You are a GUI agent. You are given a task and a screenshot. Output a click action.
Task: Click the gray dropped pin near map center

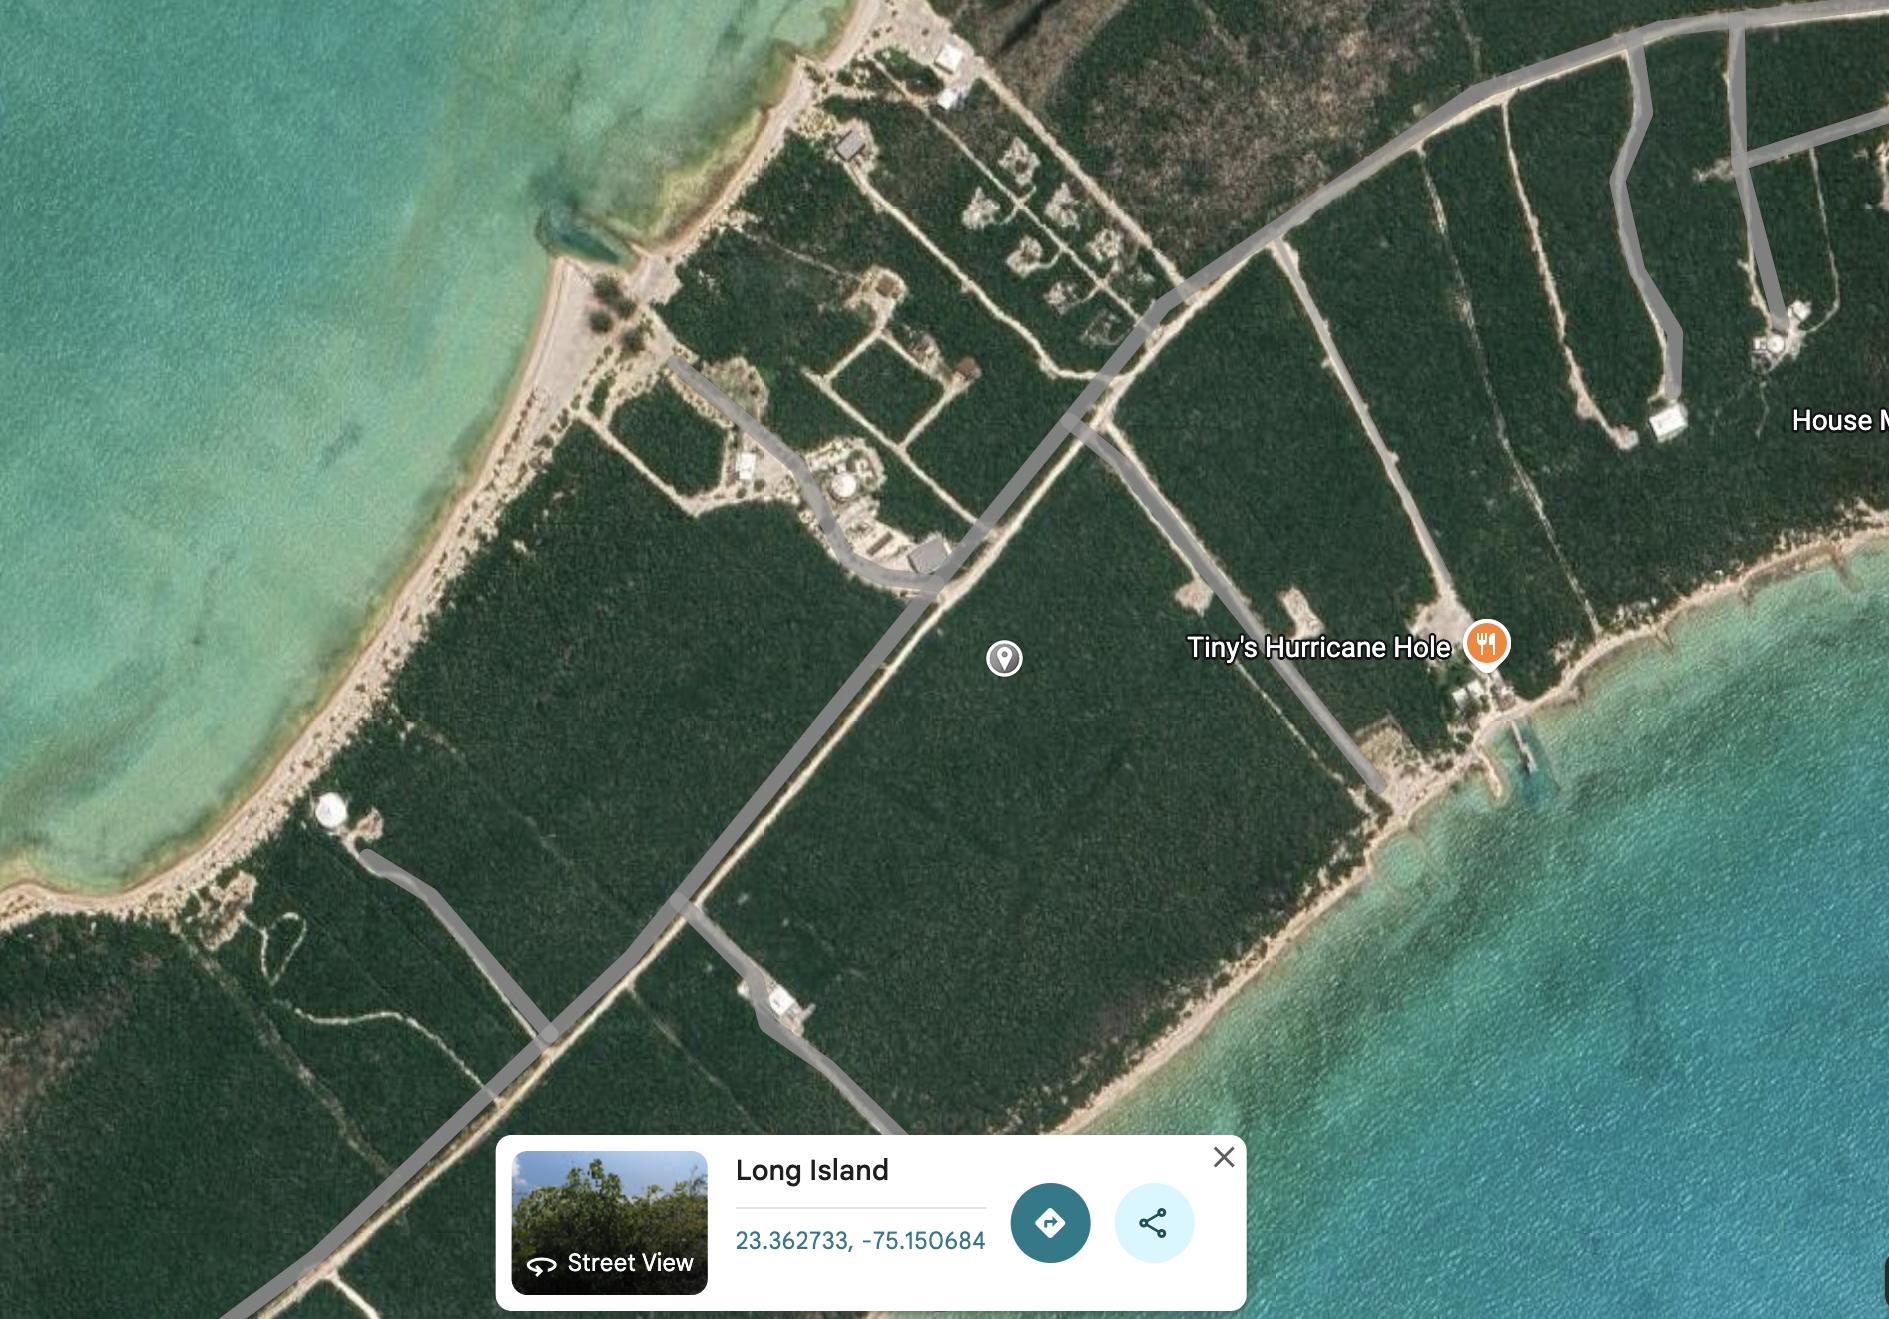pyautogui.click(x=1005, y=659)
